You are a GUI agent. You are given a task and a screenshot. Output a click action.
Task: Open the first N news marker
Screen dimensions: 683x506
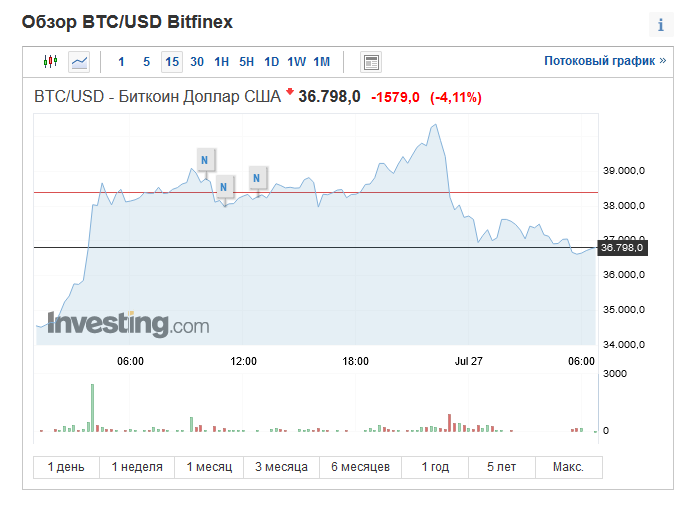[x=205, y=160]
